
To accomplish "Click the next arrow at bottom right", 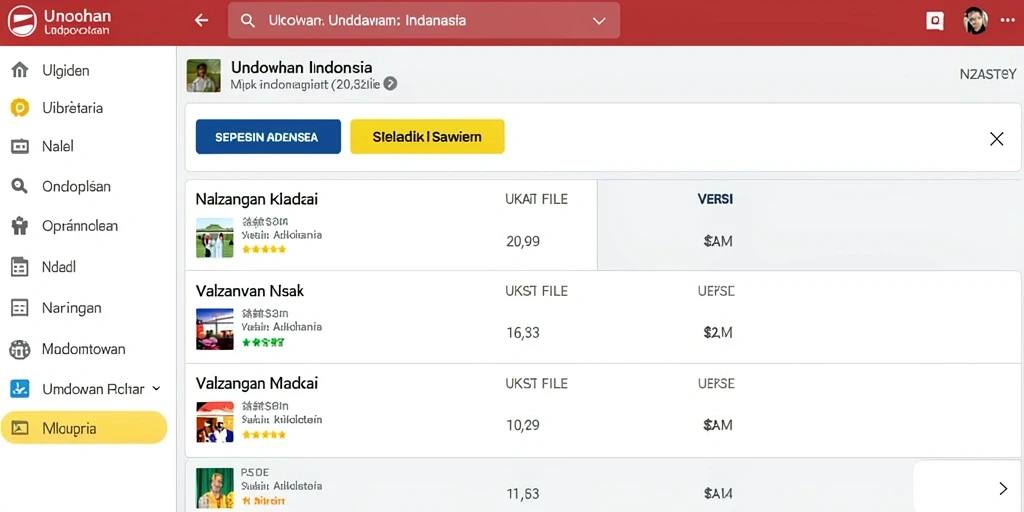I will click(x=1003, y=488).
